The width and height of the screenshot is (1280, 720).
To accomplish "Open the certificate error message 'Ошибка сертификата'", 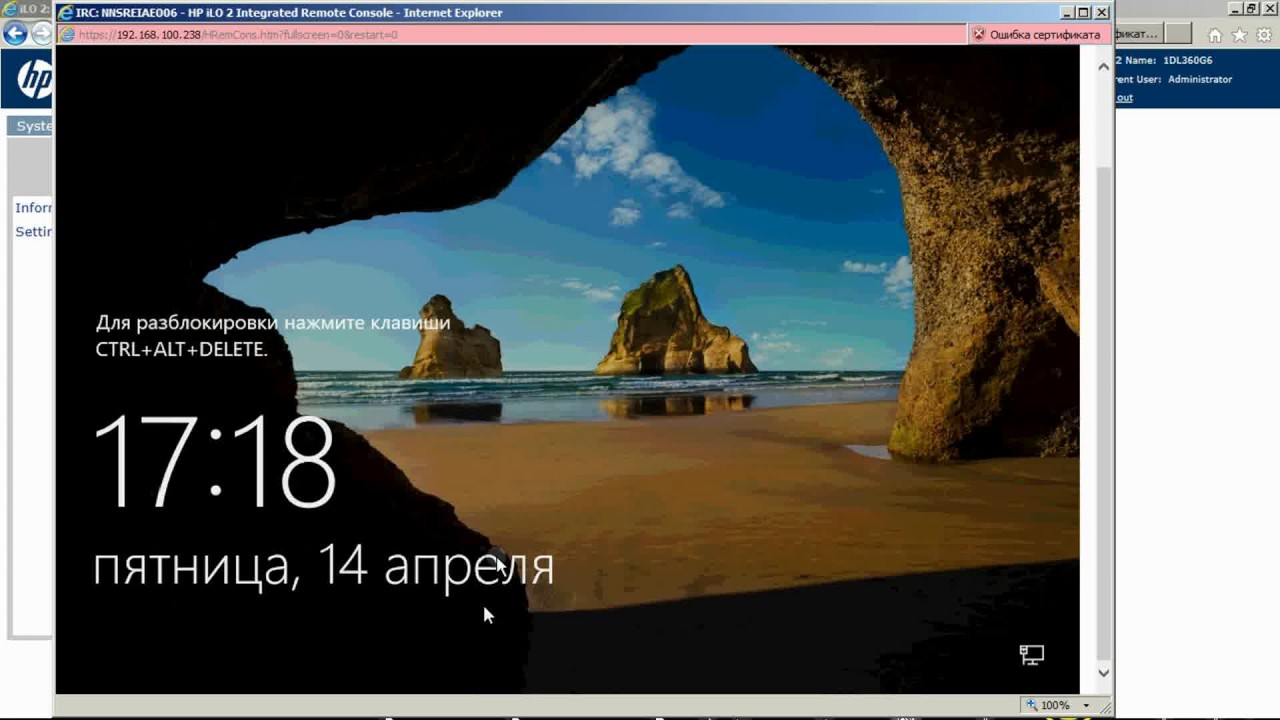I will click(x=1045, y=34).
